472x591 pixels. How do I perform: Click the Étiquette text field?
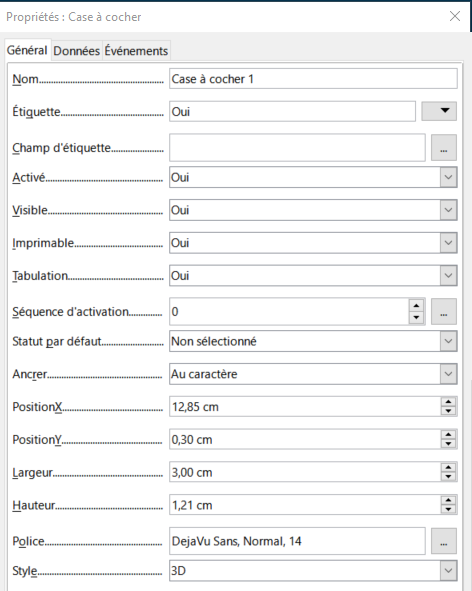(292, 112)
